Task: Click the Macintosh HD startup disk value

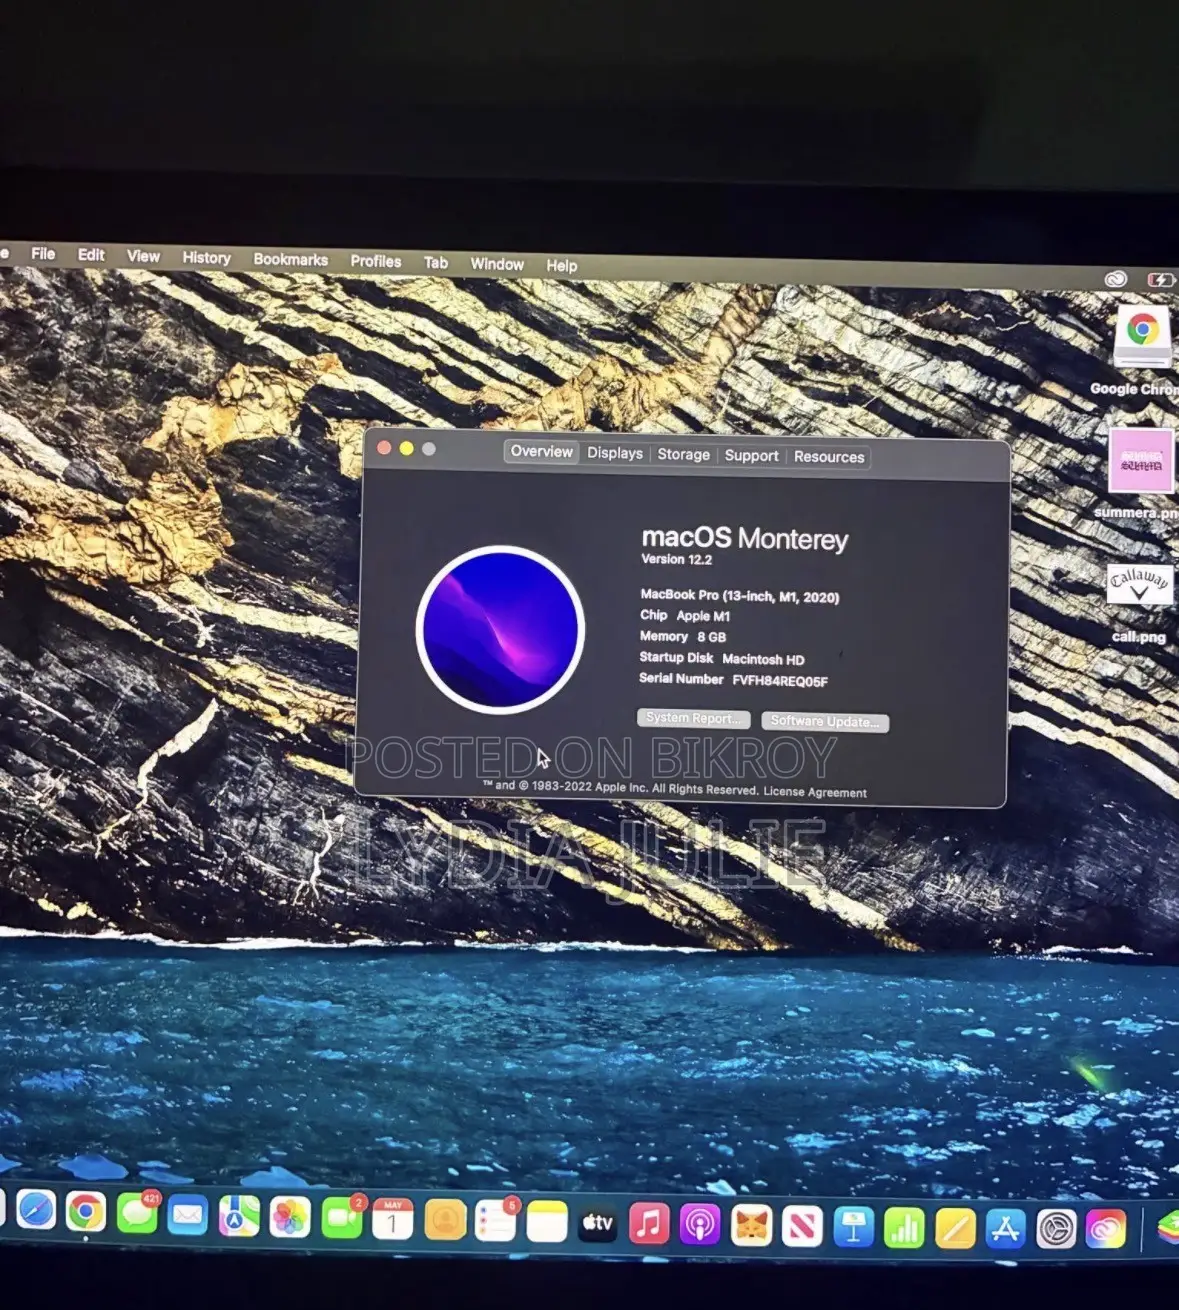Action: coord(763,660)
